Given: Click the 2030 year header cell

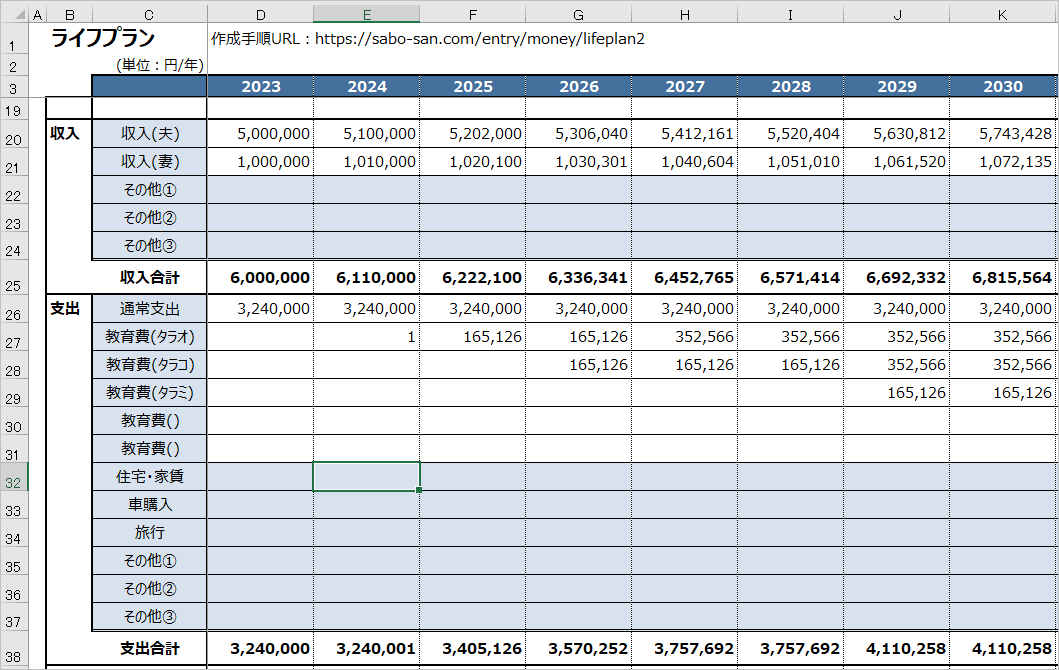Looking at the screenshot, I should (x=1003, y=86).
